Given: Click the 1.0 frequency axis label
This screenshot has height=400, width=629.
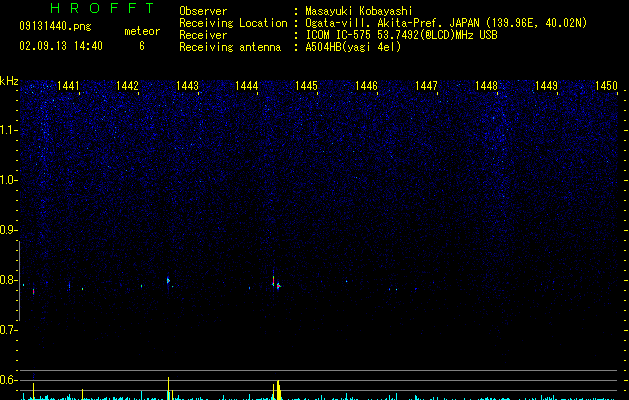Looking at the screenshot, I should tap(8, 180).
